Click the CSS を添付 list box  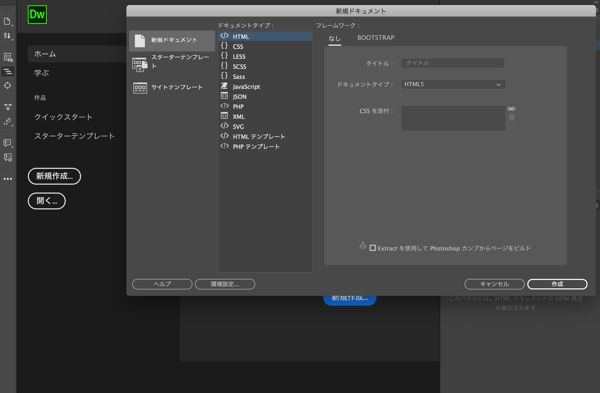tap(453, 118)
